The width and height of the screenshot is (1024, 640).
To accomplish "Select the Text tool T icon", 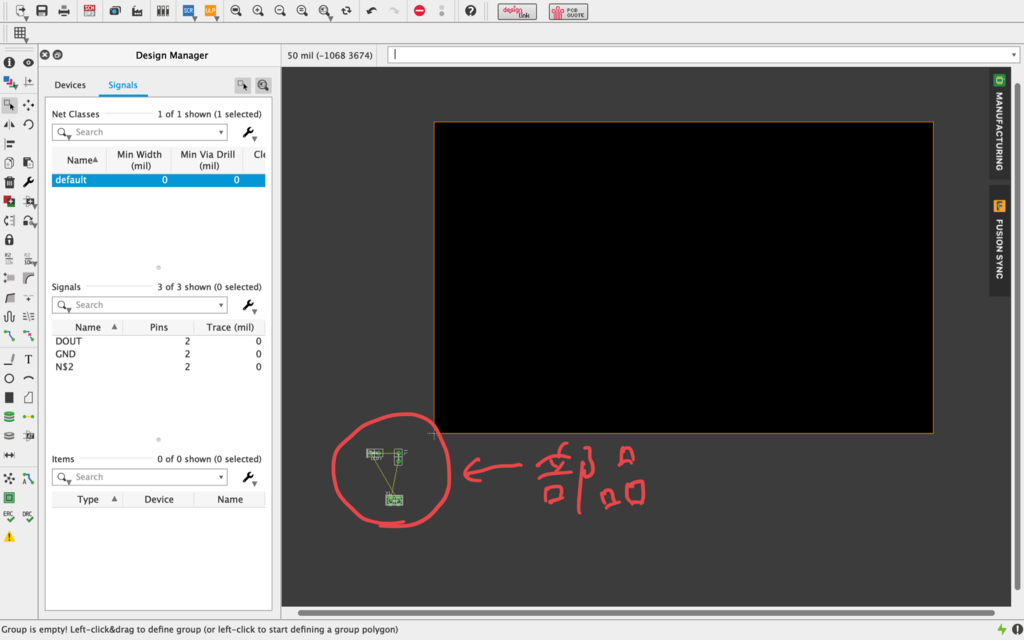I will click(28, 359).
